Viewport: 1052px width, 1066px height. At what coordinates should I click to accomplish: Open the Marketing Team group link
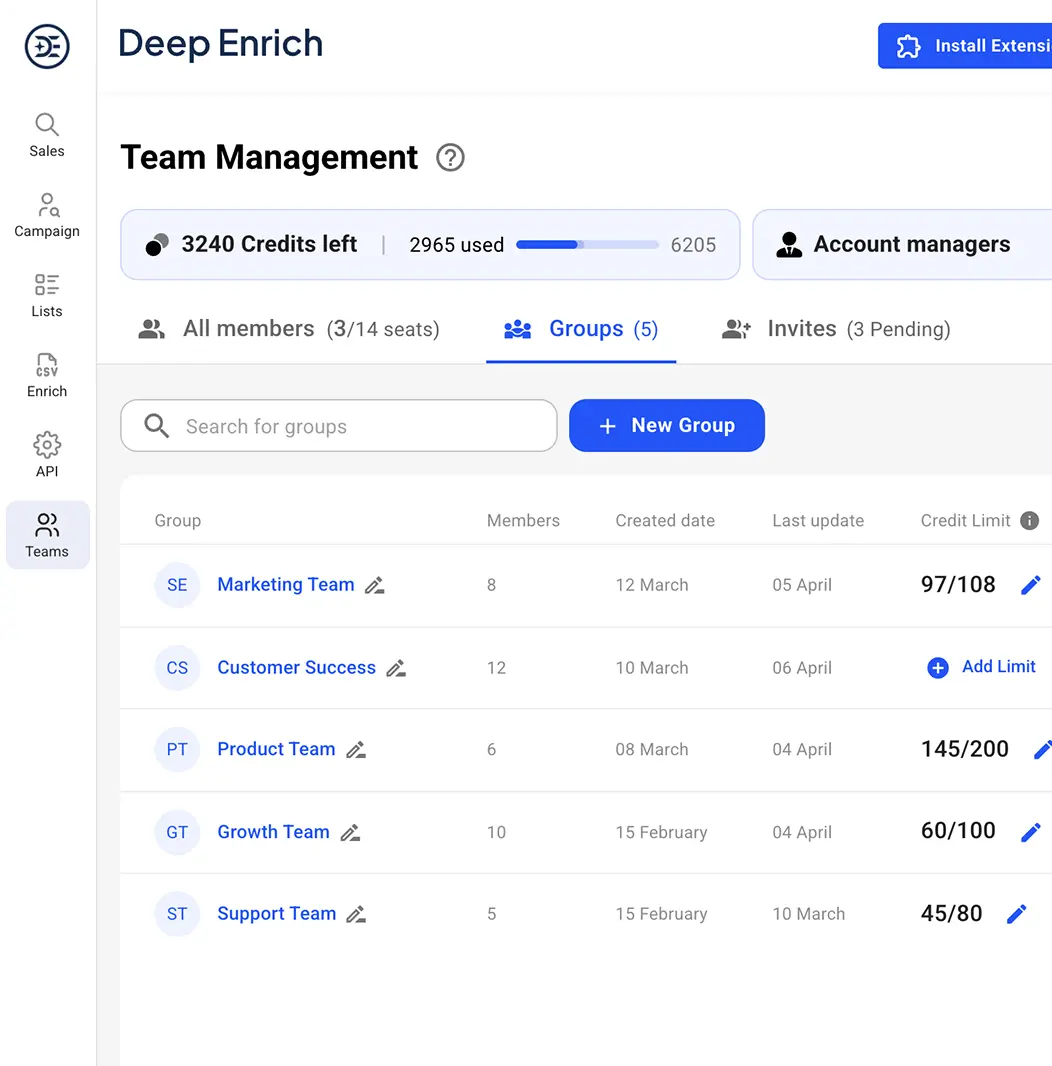[286, 585]
